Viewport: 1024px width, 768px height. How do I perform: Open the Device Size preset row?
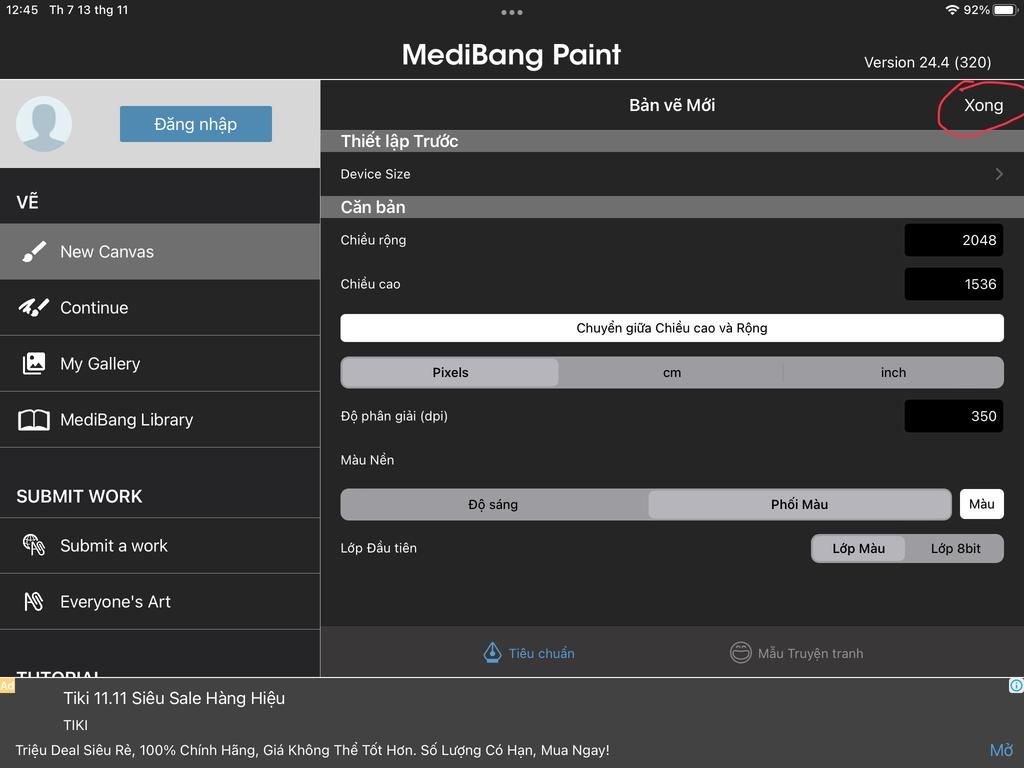click(x=672, y=174)
